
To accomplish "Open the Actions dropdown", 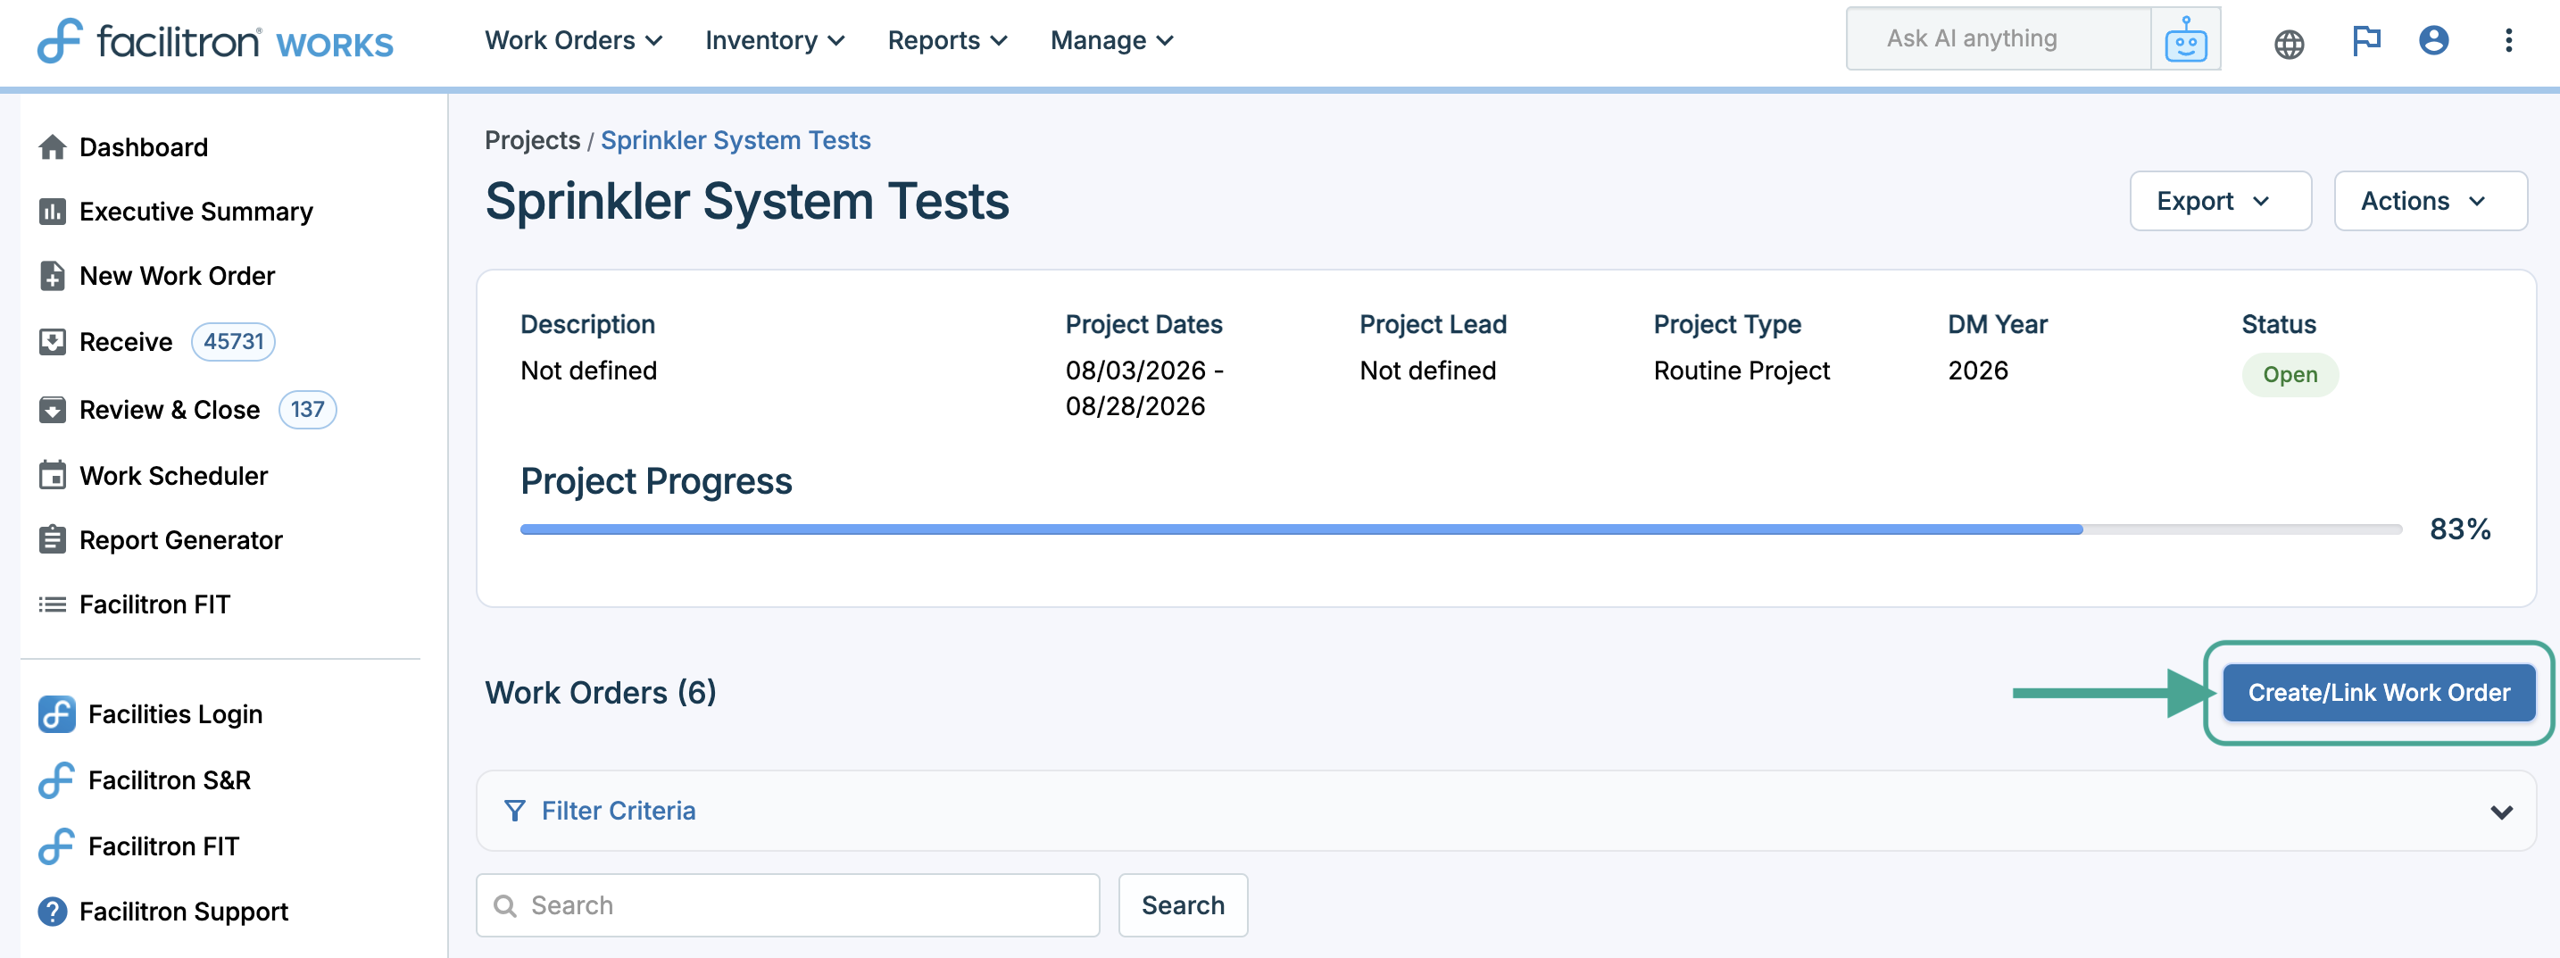I will (2430, 201).
